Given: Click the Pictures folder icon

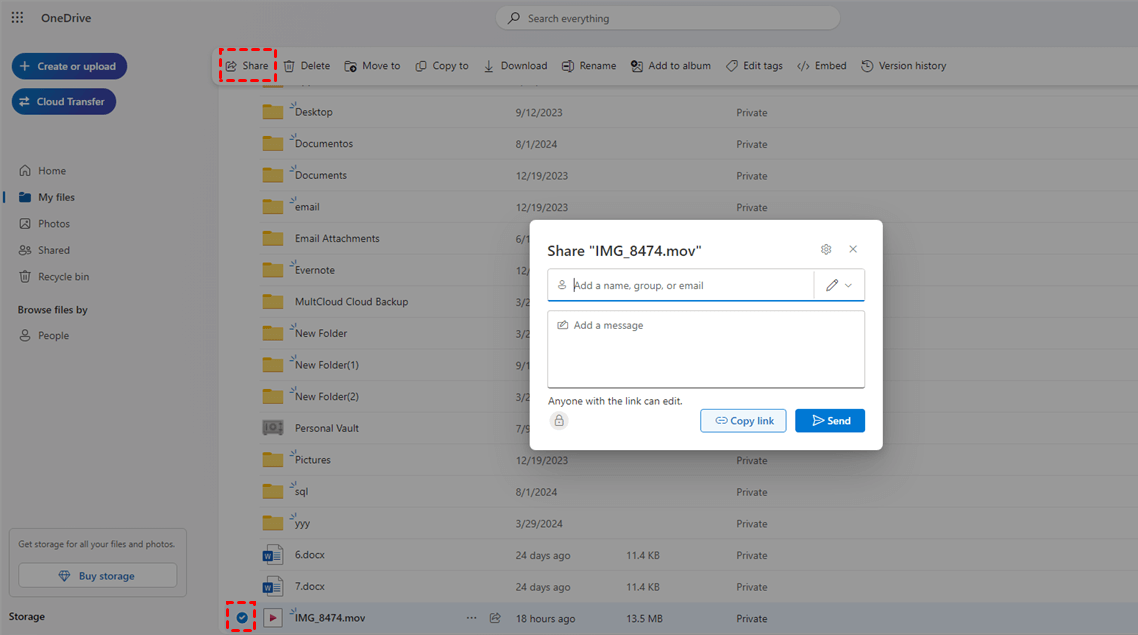Looking at the screenshot, I should (x=273, y=459).
